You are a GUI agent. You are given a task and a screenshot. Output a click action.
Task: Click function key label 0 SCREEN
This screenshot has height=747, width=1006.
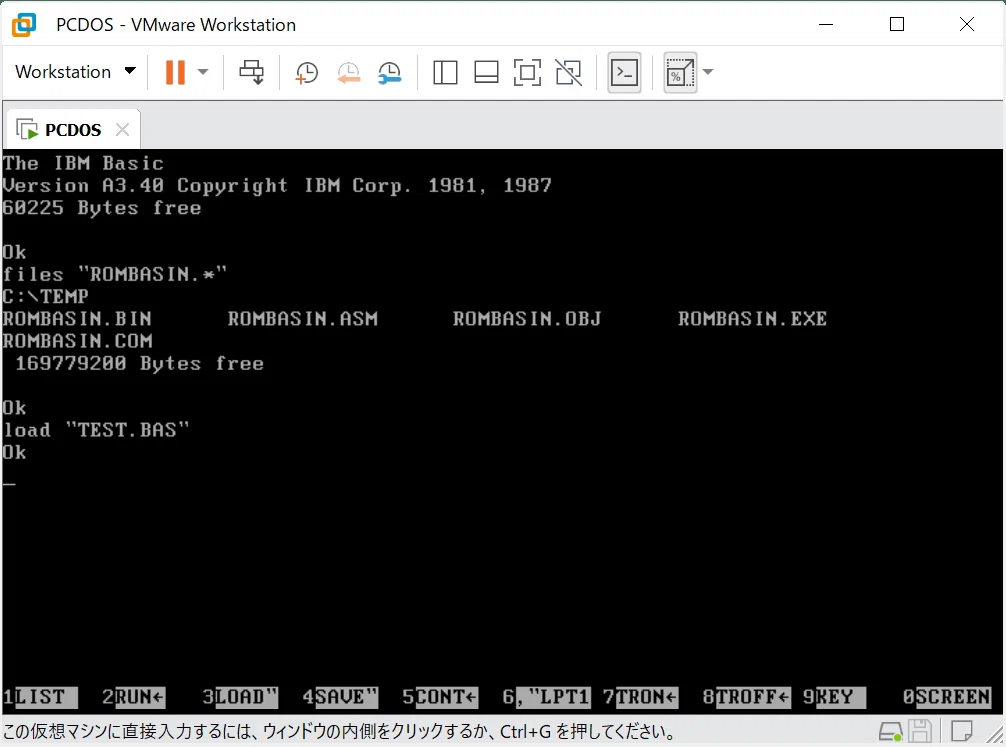(x=947, y=697)
